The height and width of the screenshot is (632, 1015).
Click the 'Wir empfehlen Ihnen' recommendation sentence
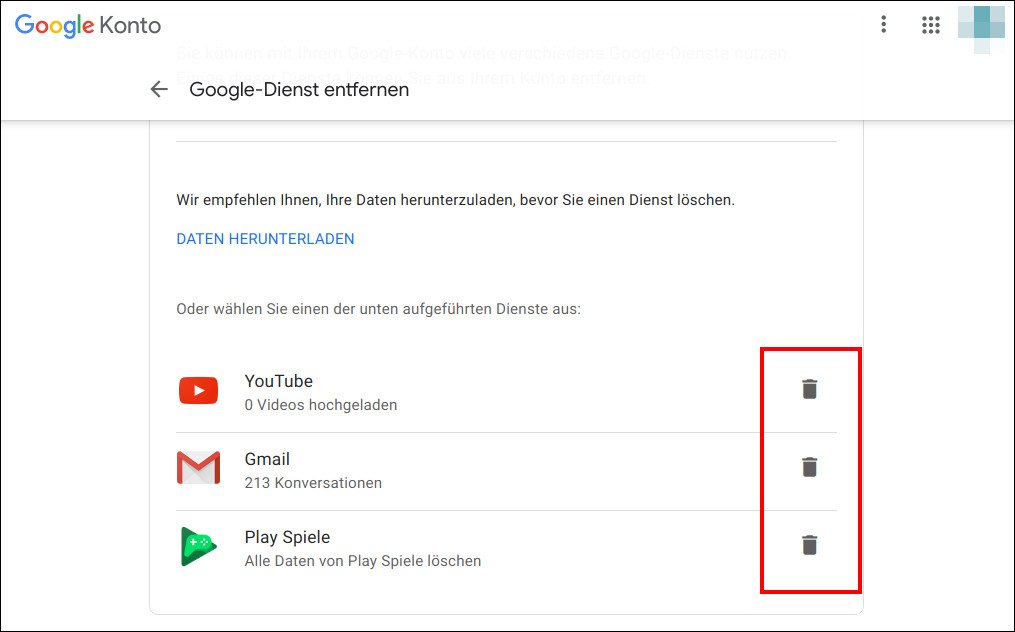[456, 200]
